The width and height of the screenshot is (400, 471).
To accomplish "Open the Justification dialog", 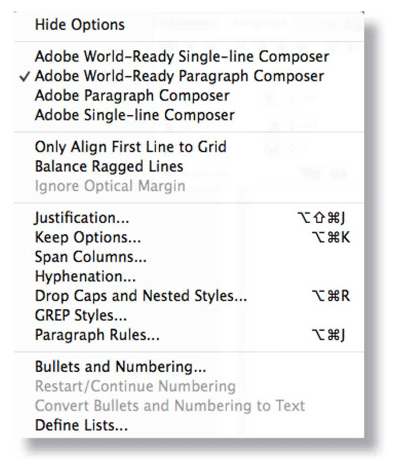I will [189, 218].
